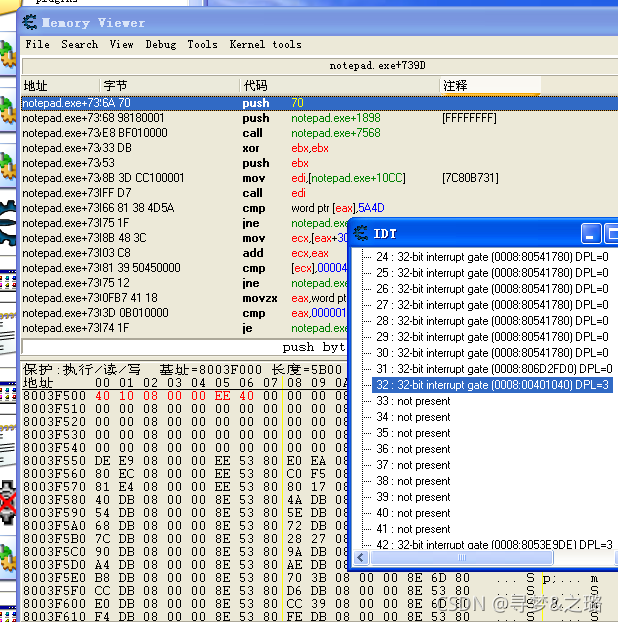Select the 'xor ebx,ebx' instruction row
618x622 pixels.
(x=320, y=148)
